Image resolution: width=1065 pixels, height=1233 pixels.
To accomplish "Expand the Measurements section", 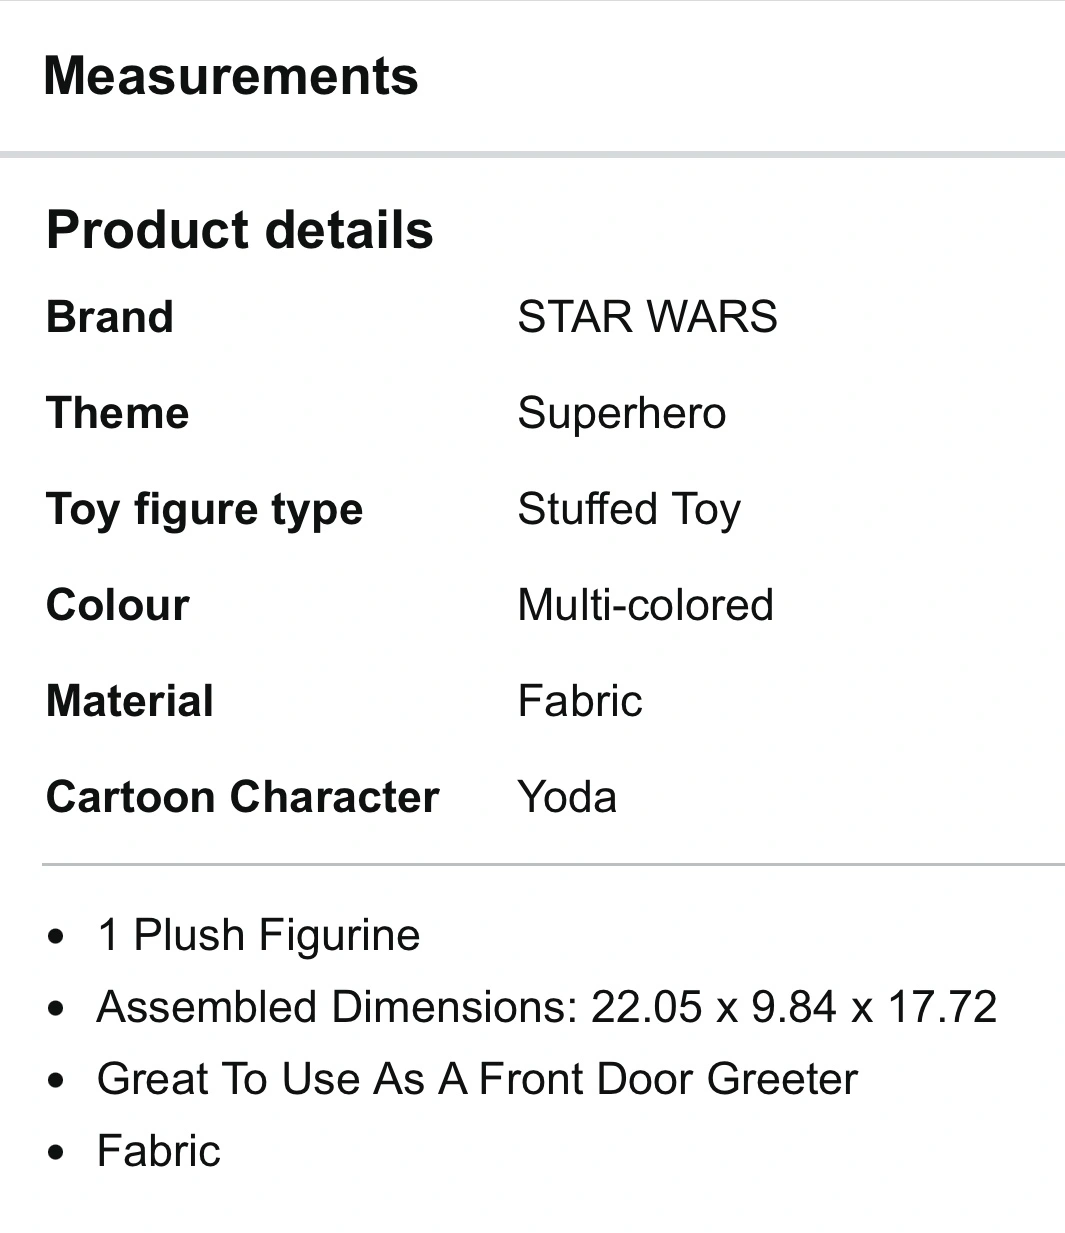I will point(231,77).
